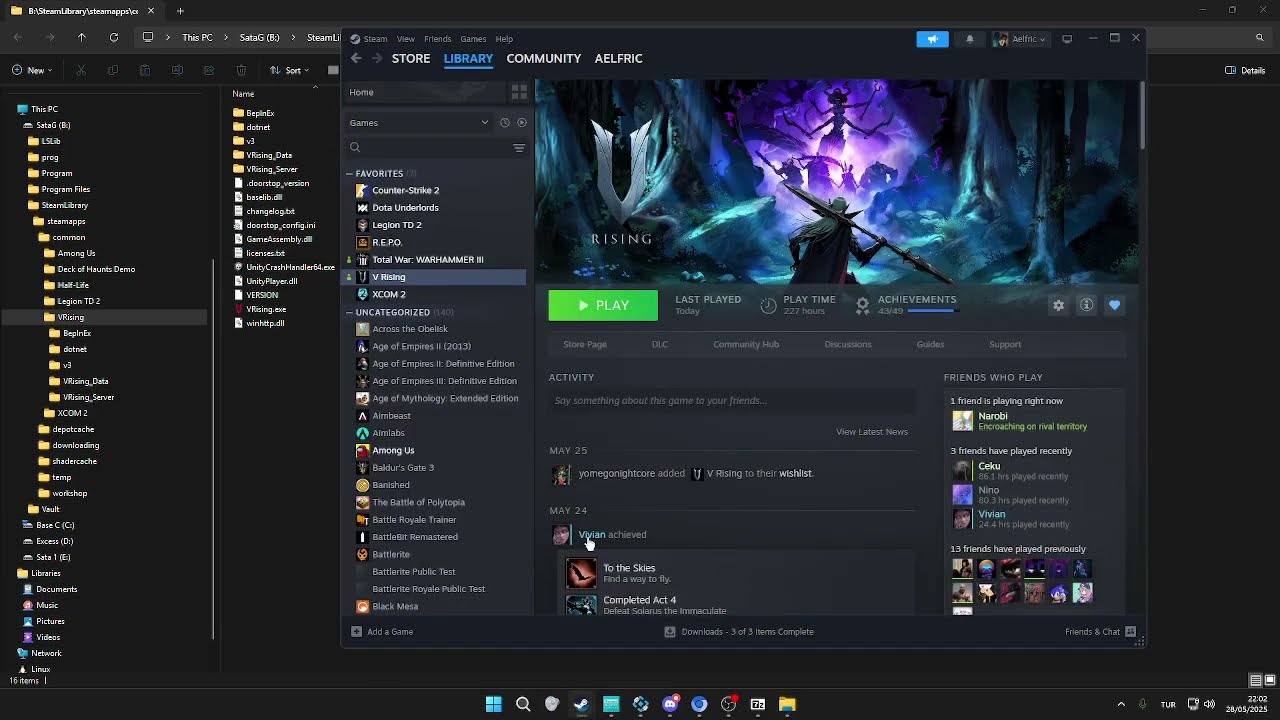1280x720 pixels.
Task: Click the Steam announcements megaphone icon
Action: point(932,39)
